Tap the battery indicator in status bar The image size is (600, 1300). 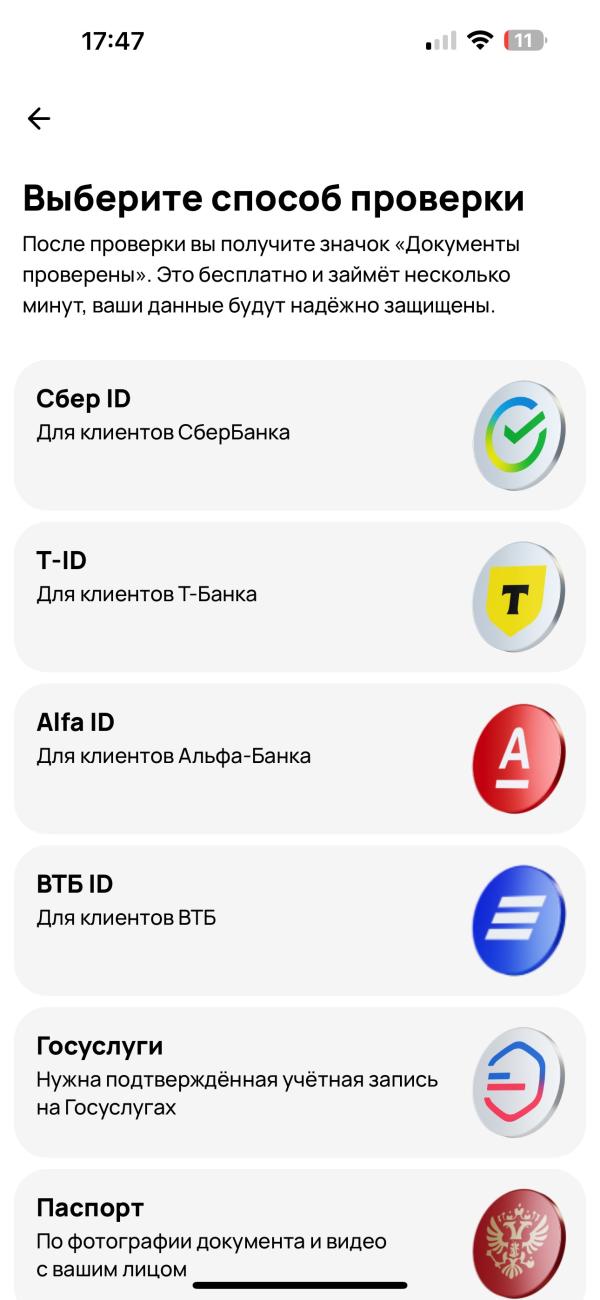529,42
